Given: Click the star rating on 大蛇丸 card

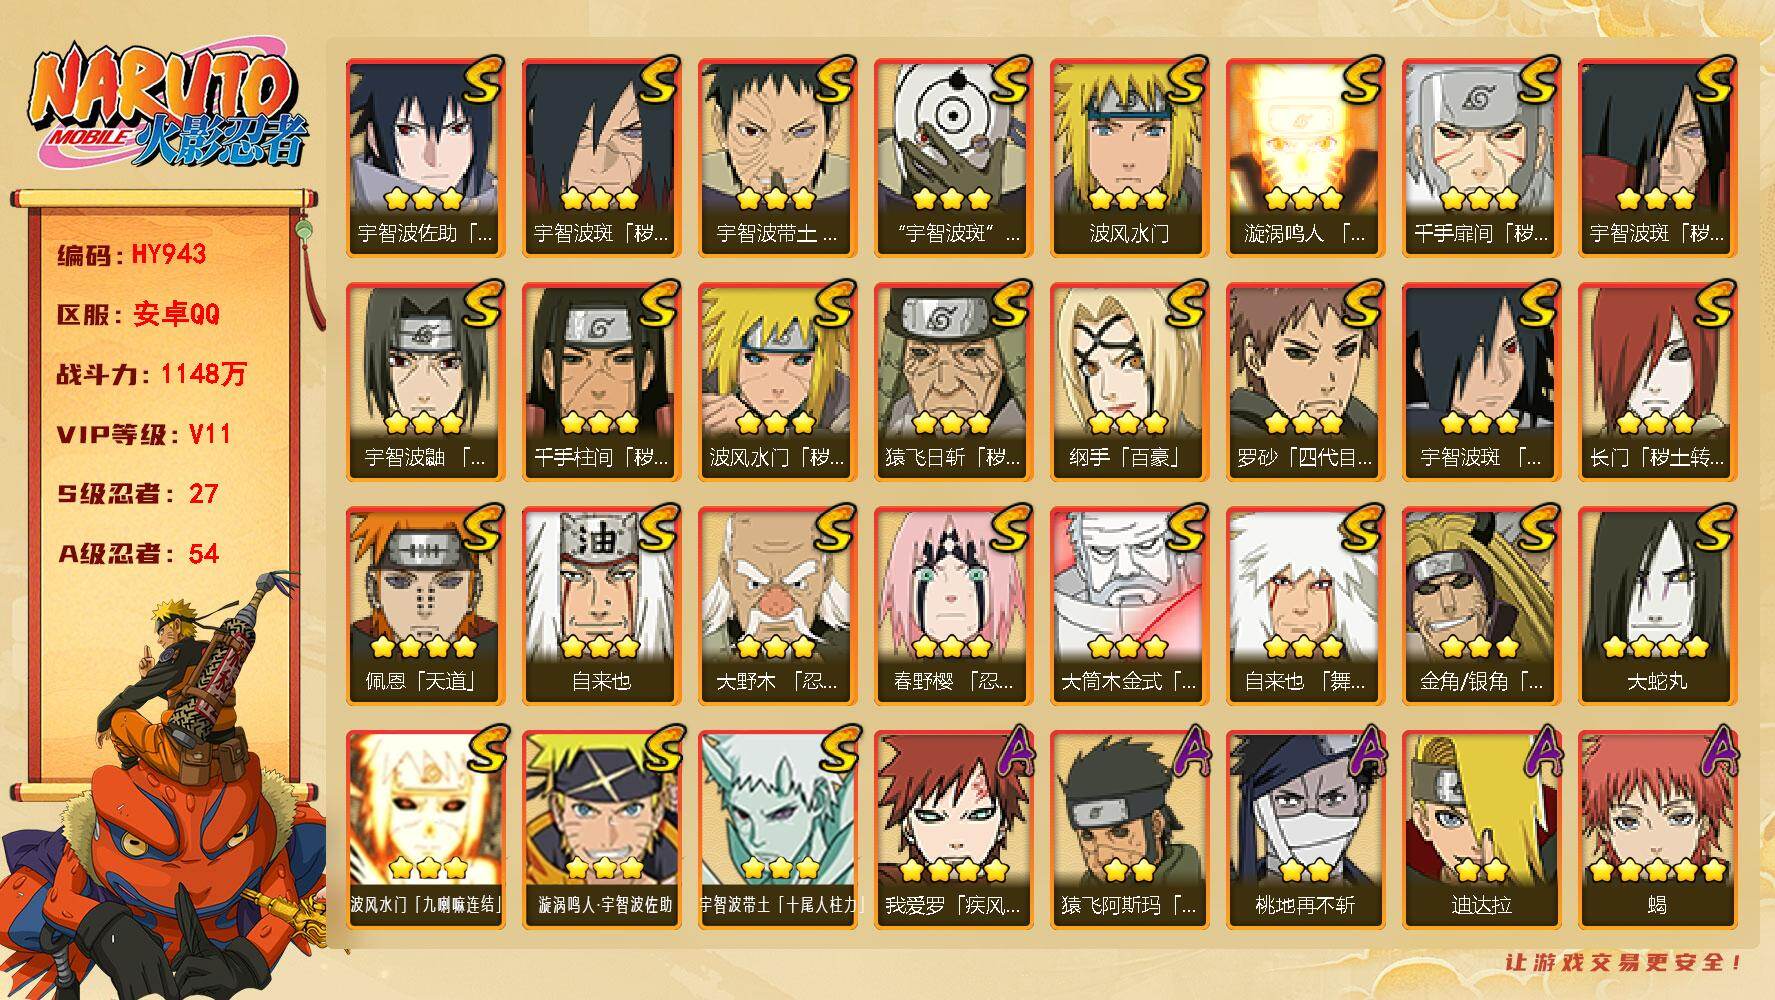Looking at the screenshot, I should pos(1657,647).
